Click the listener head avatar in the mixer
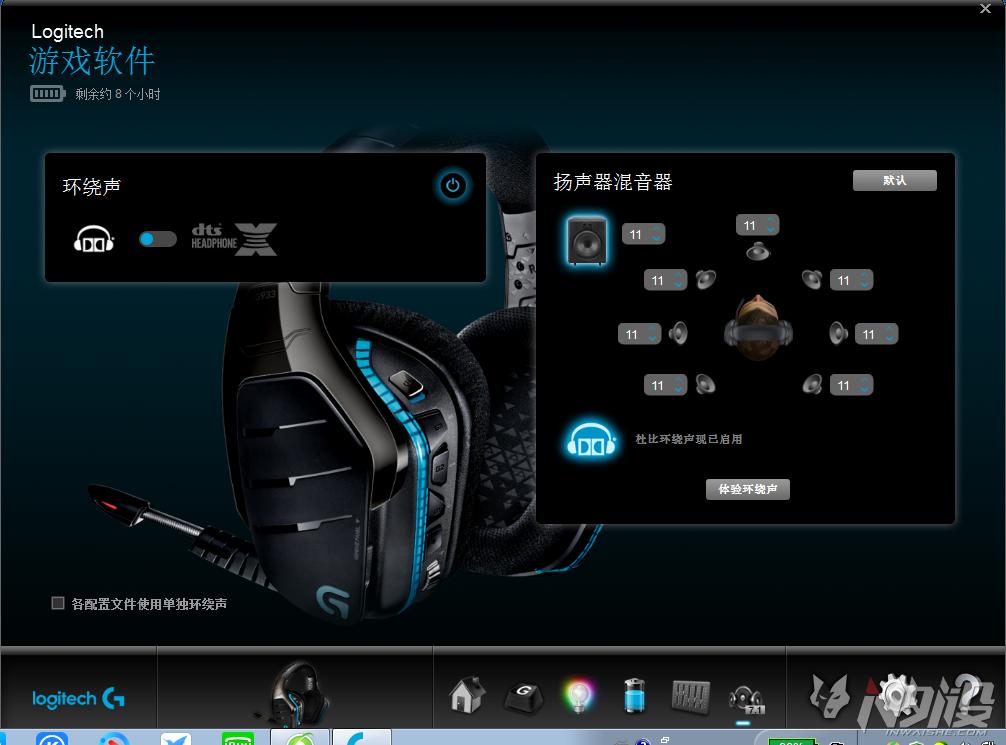This screenshot has width=1006, height=745. click(x=758, y=333)
